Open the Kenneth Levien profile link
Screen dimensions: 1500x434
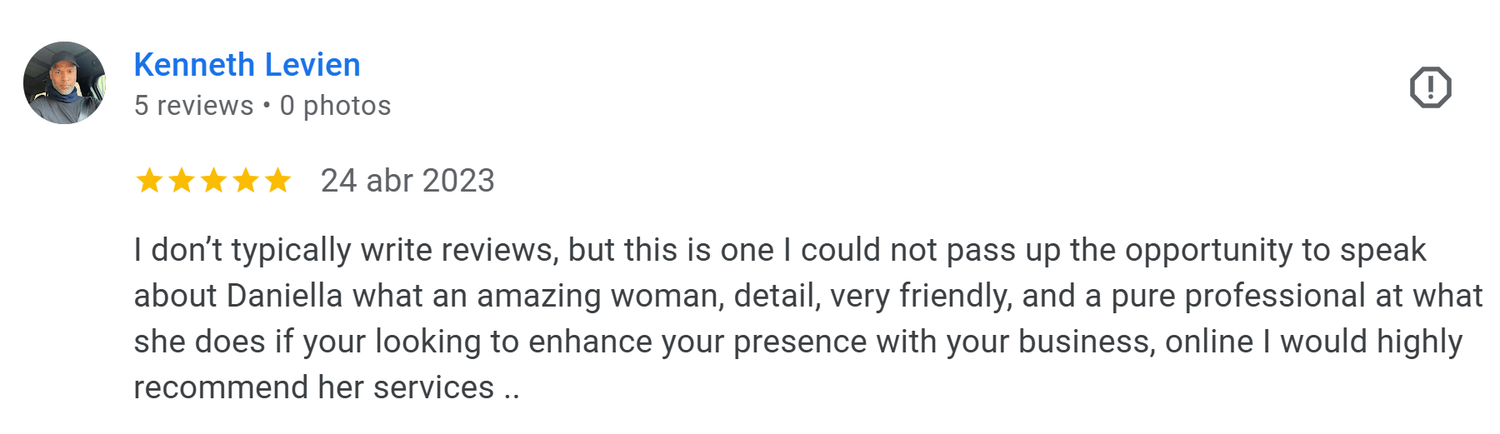247,65
